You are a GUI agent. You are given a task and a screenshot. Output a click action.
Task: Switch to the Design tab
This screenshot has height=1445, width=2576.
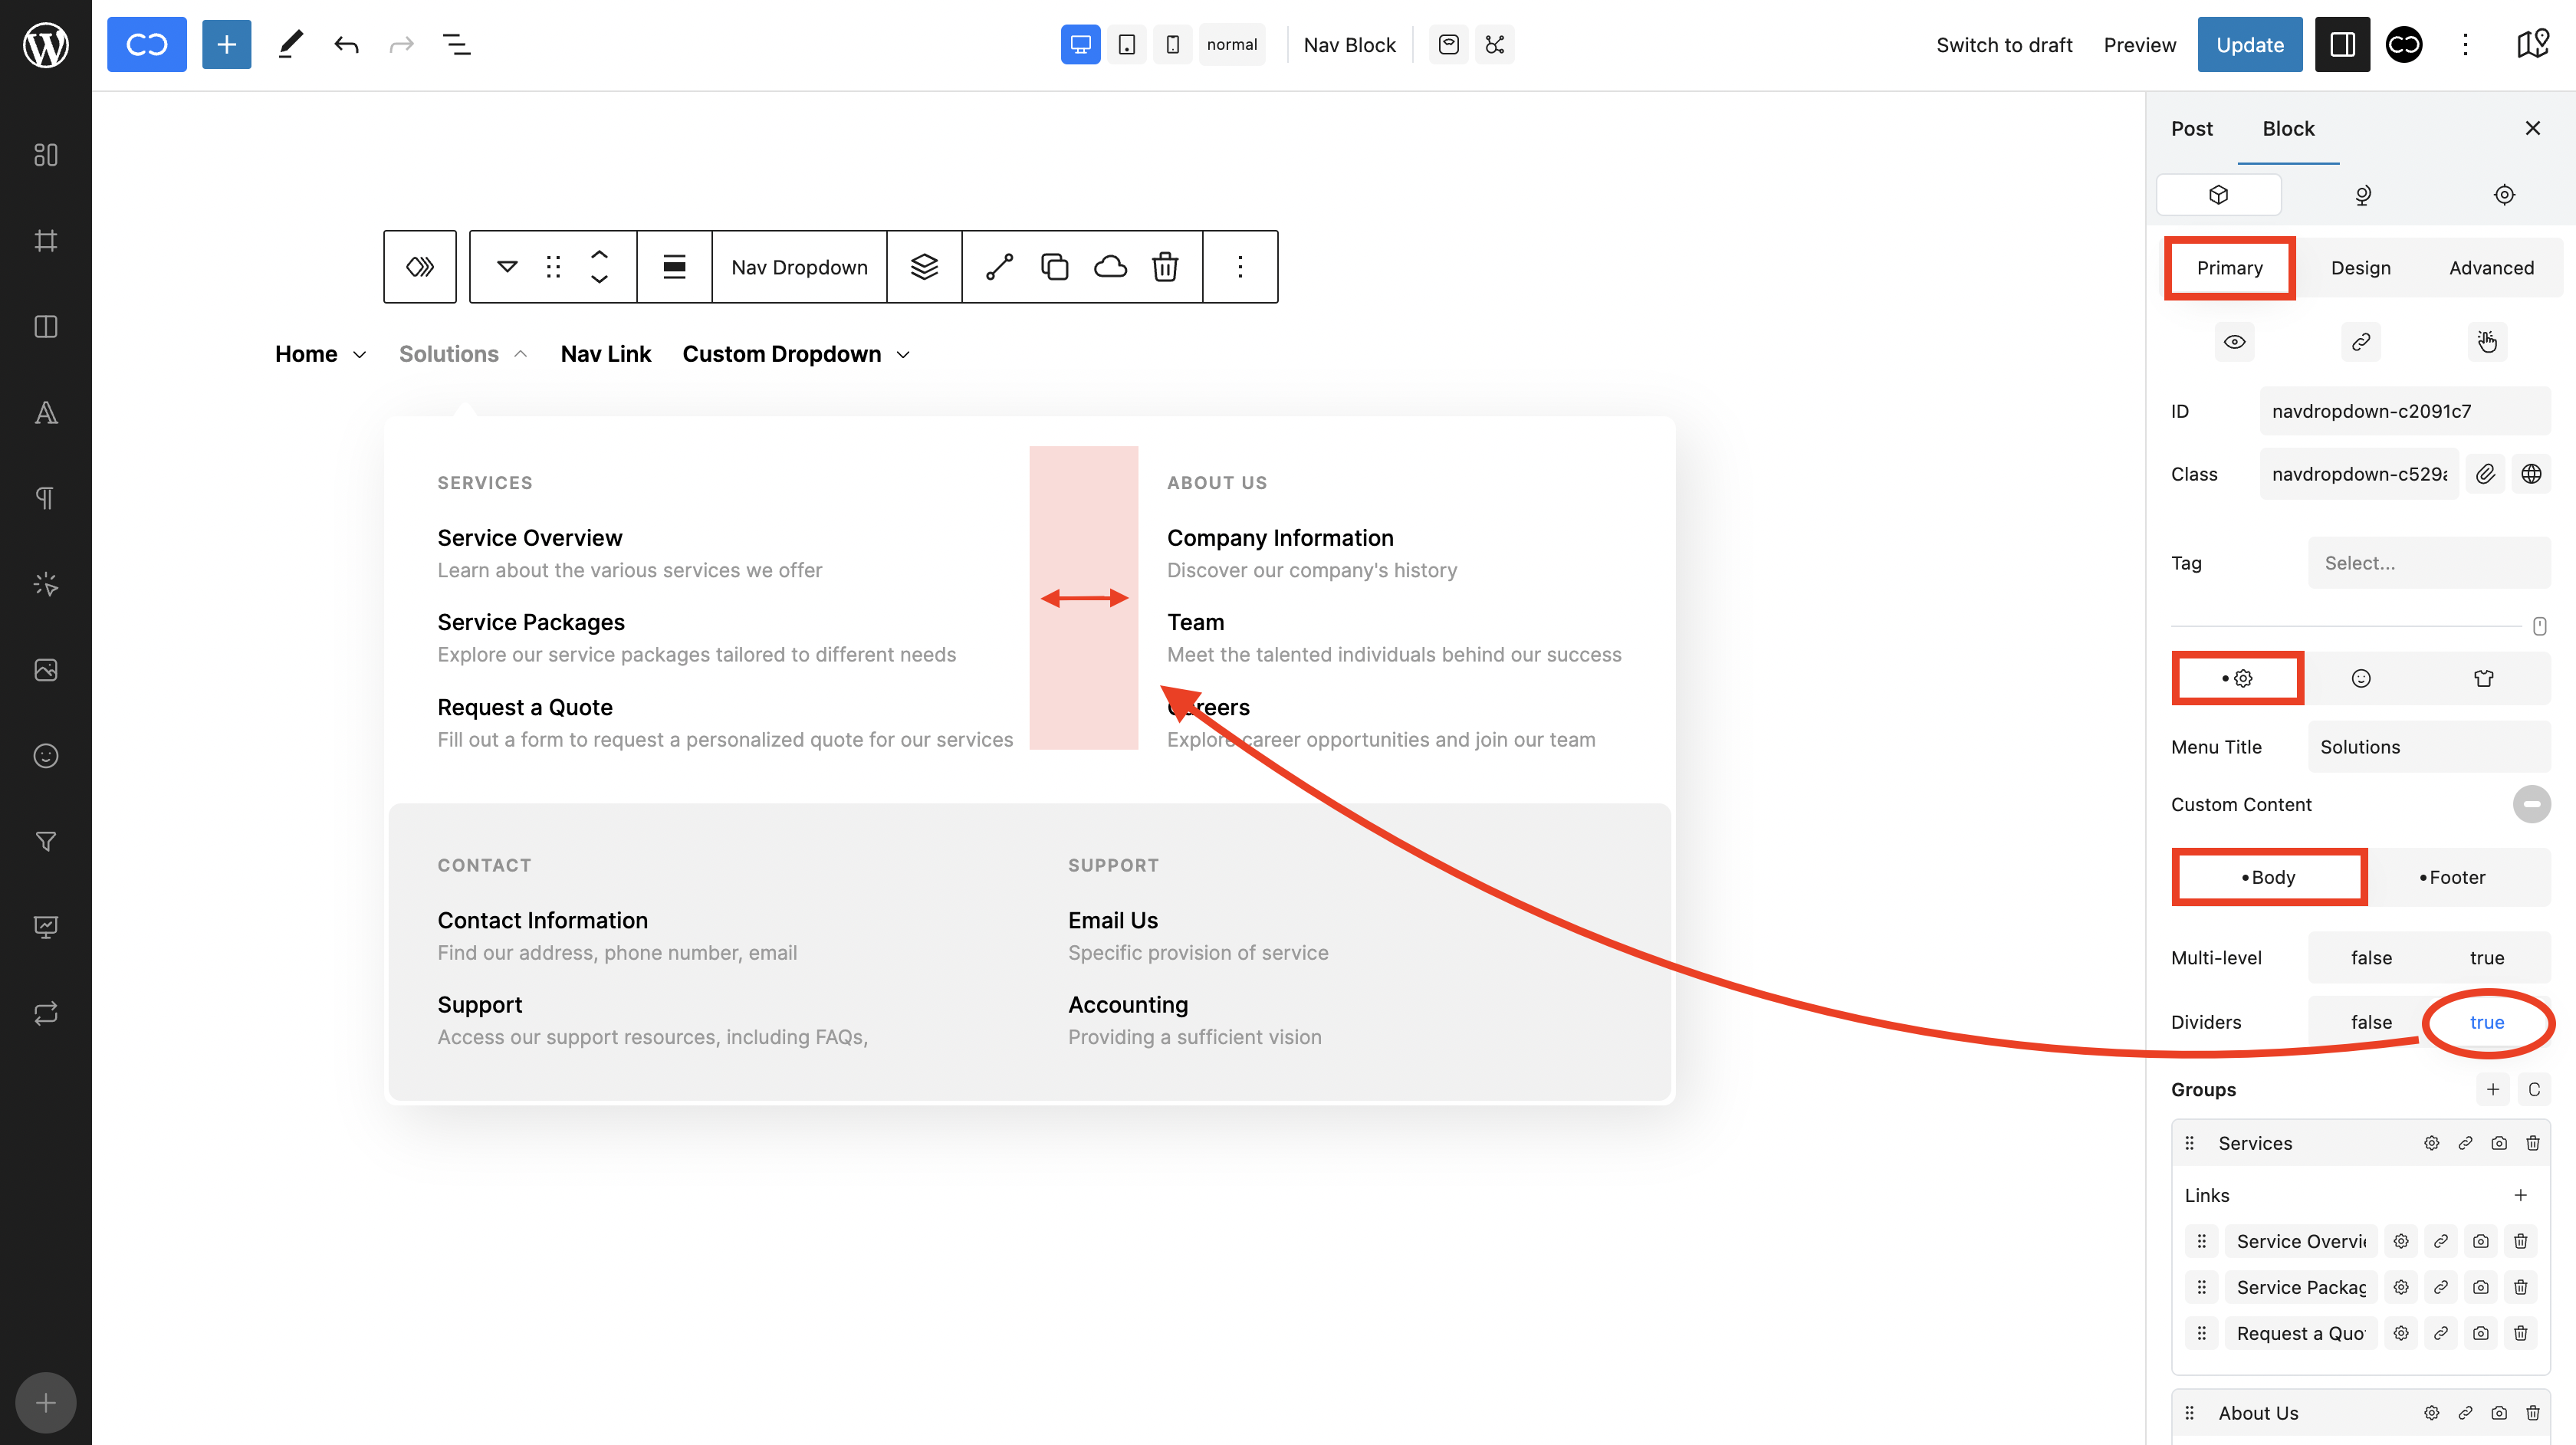click(2360, 268)
